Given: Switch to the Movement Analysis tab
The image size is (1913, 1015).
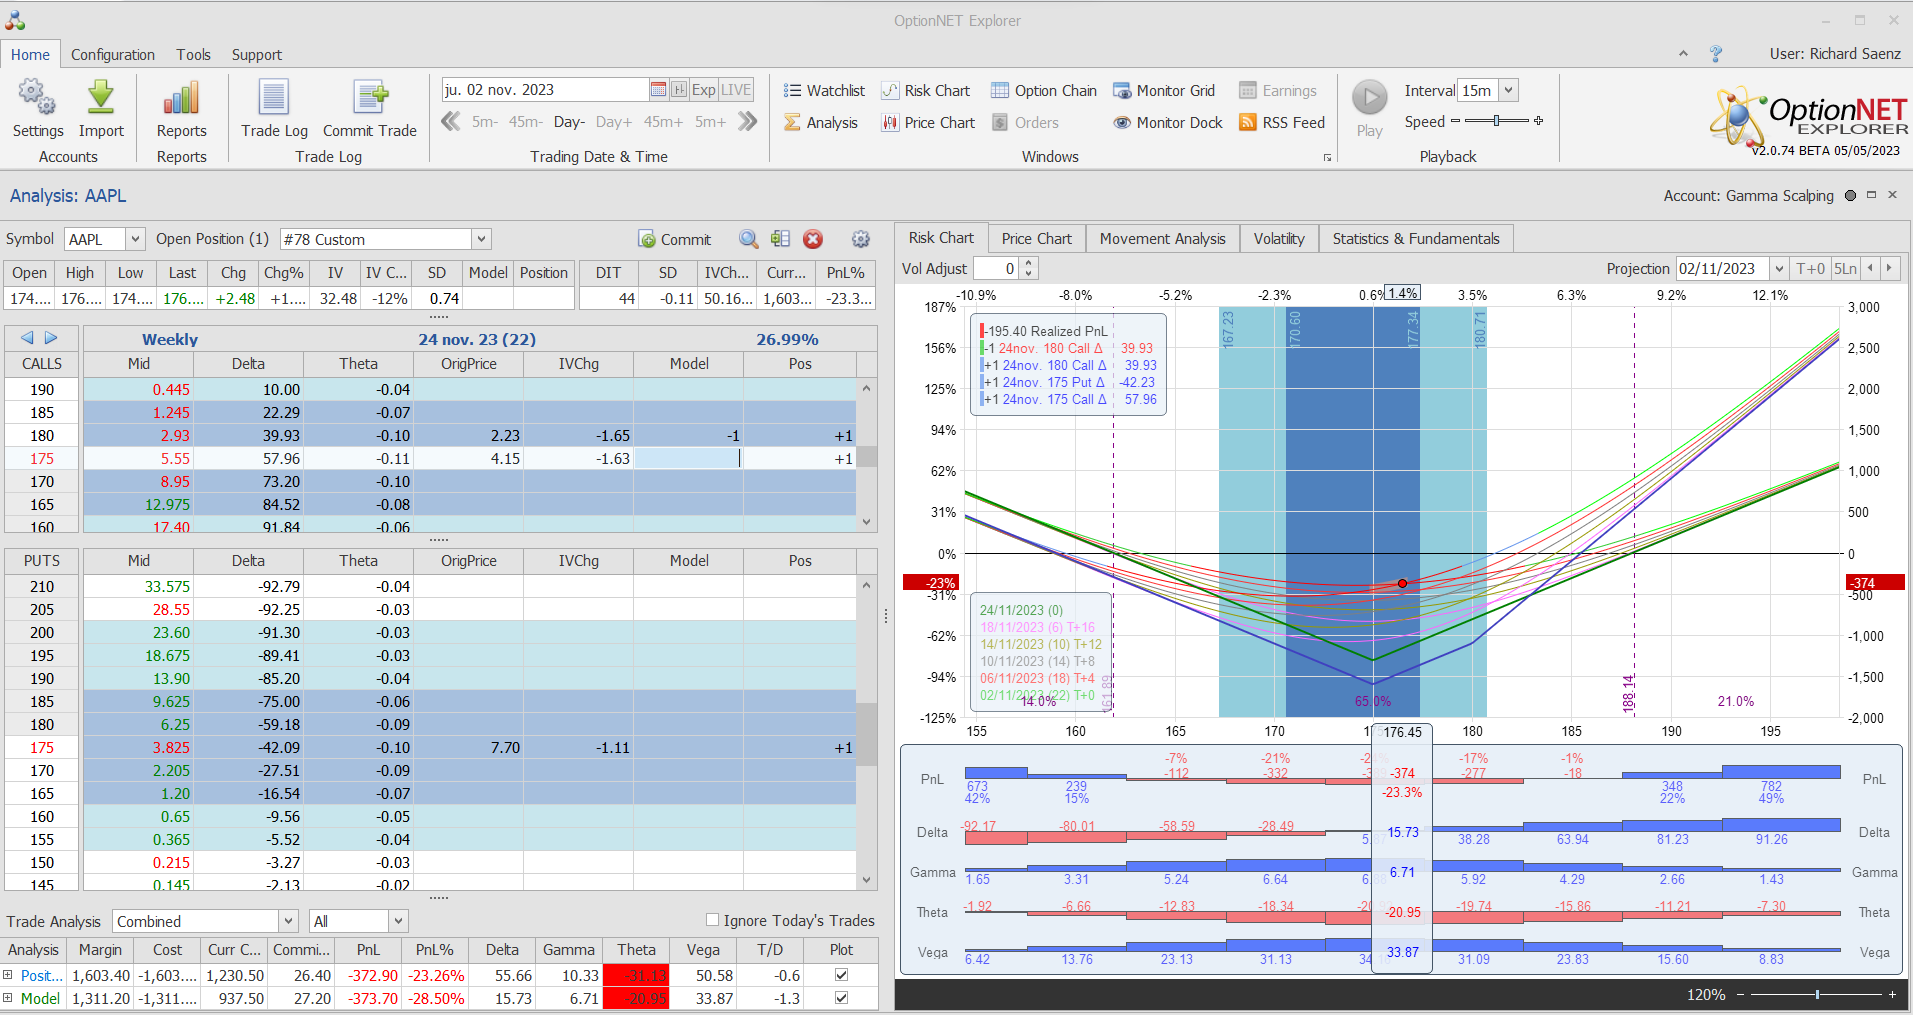Looking at the screenshot, I should point(1162,239).
